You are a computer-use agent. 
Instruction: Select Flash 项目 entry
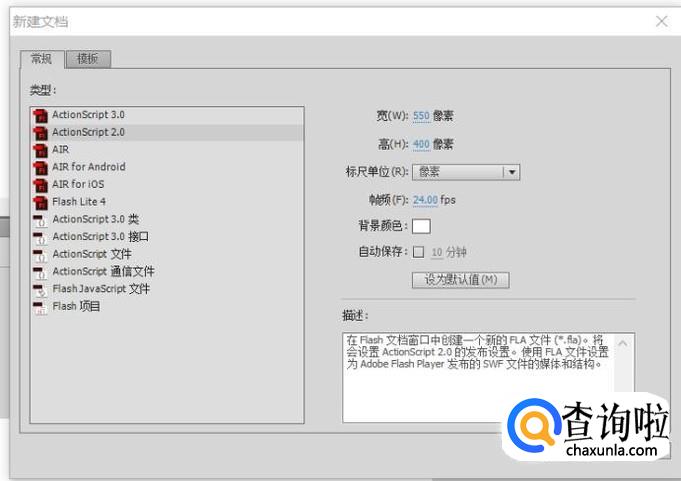pos(167,306)
